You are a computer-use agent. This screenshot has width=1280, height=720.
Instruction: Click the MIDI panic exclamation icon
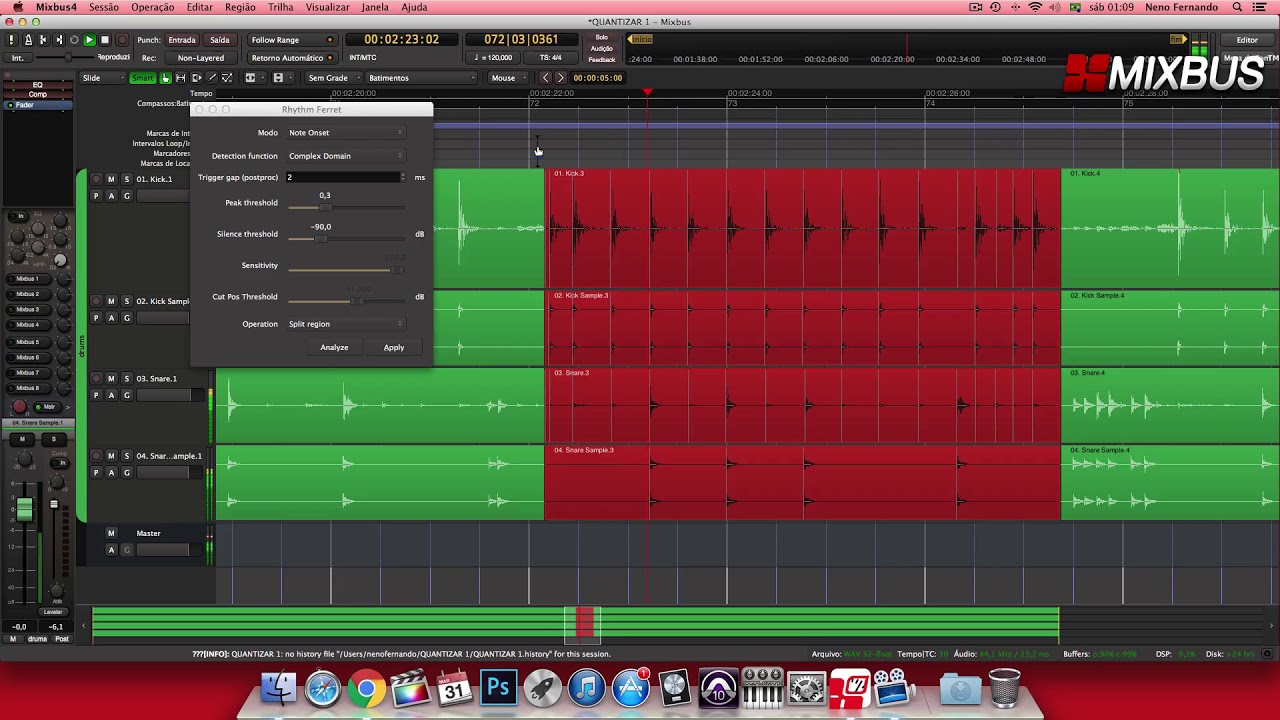11,40
